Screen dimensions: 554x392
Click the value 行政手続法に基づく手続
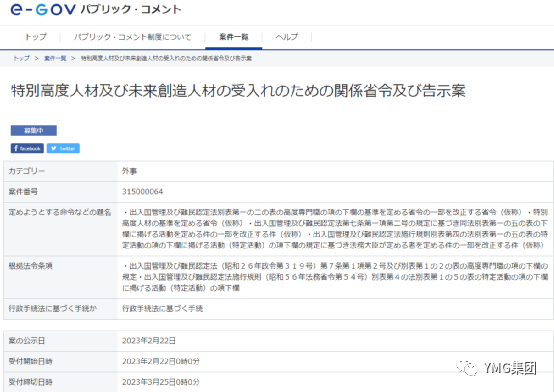pos(162,309)
